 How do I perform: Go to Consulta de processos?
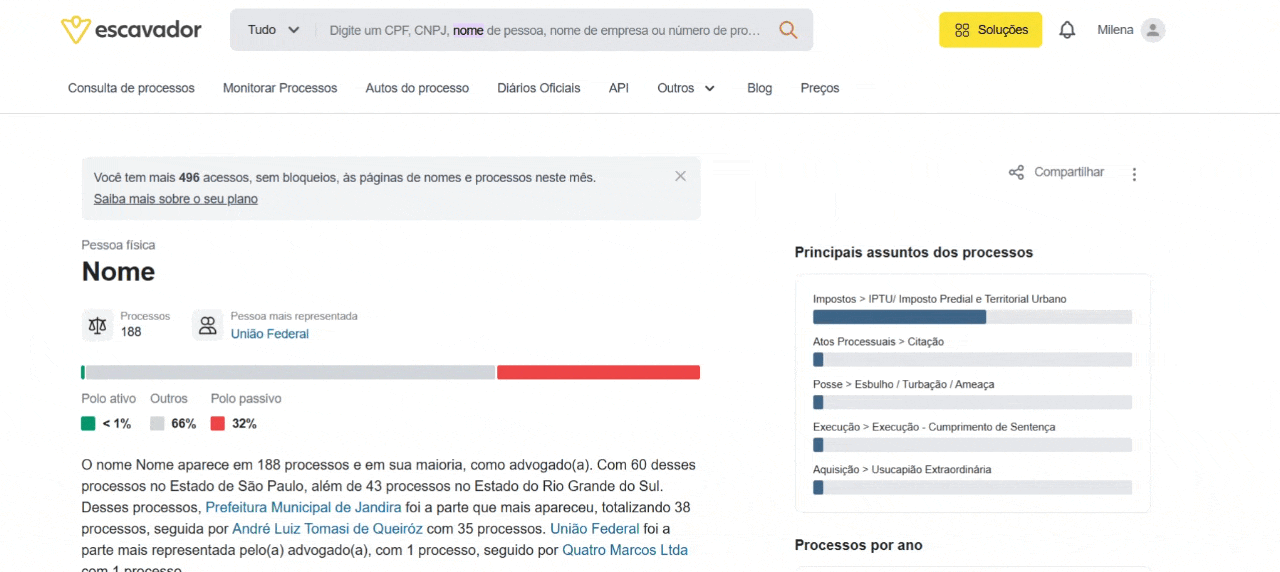click(x=131, y=88)
